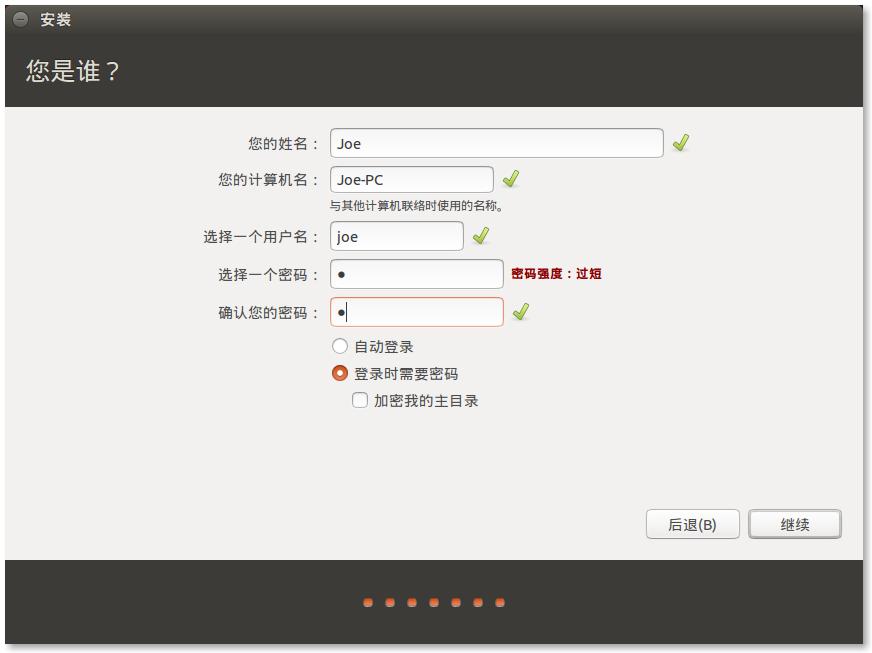The image size is (872, 653).
Task: Click the computer name field with Joe-PC
Action: tap(411, 180)
